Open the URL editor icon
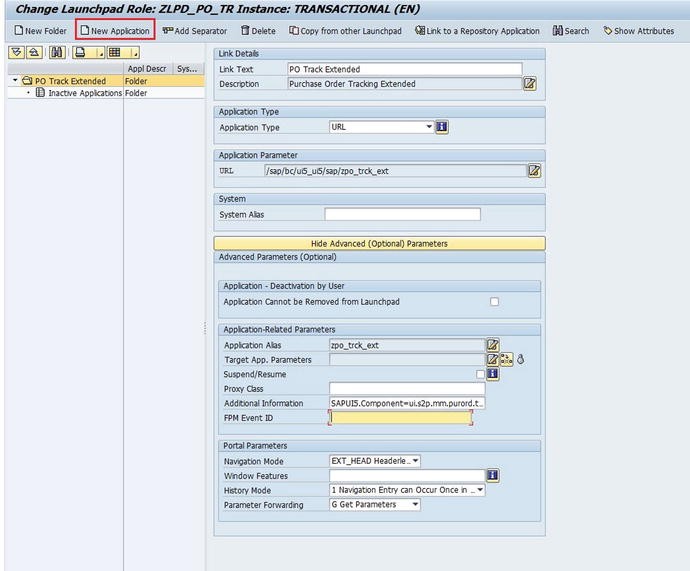 [x=534, y=171]
